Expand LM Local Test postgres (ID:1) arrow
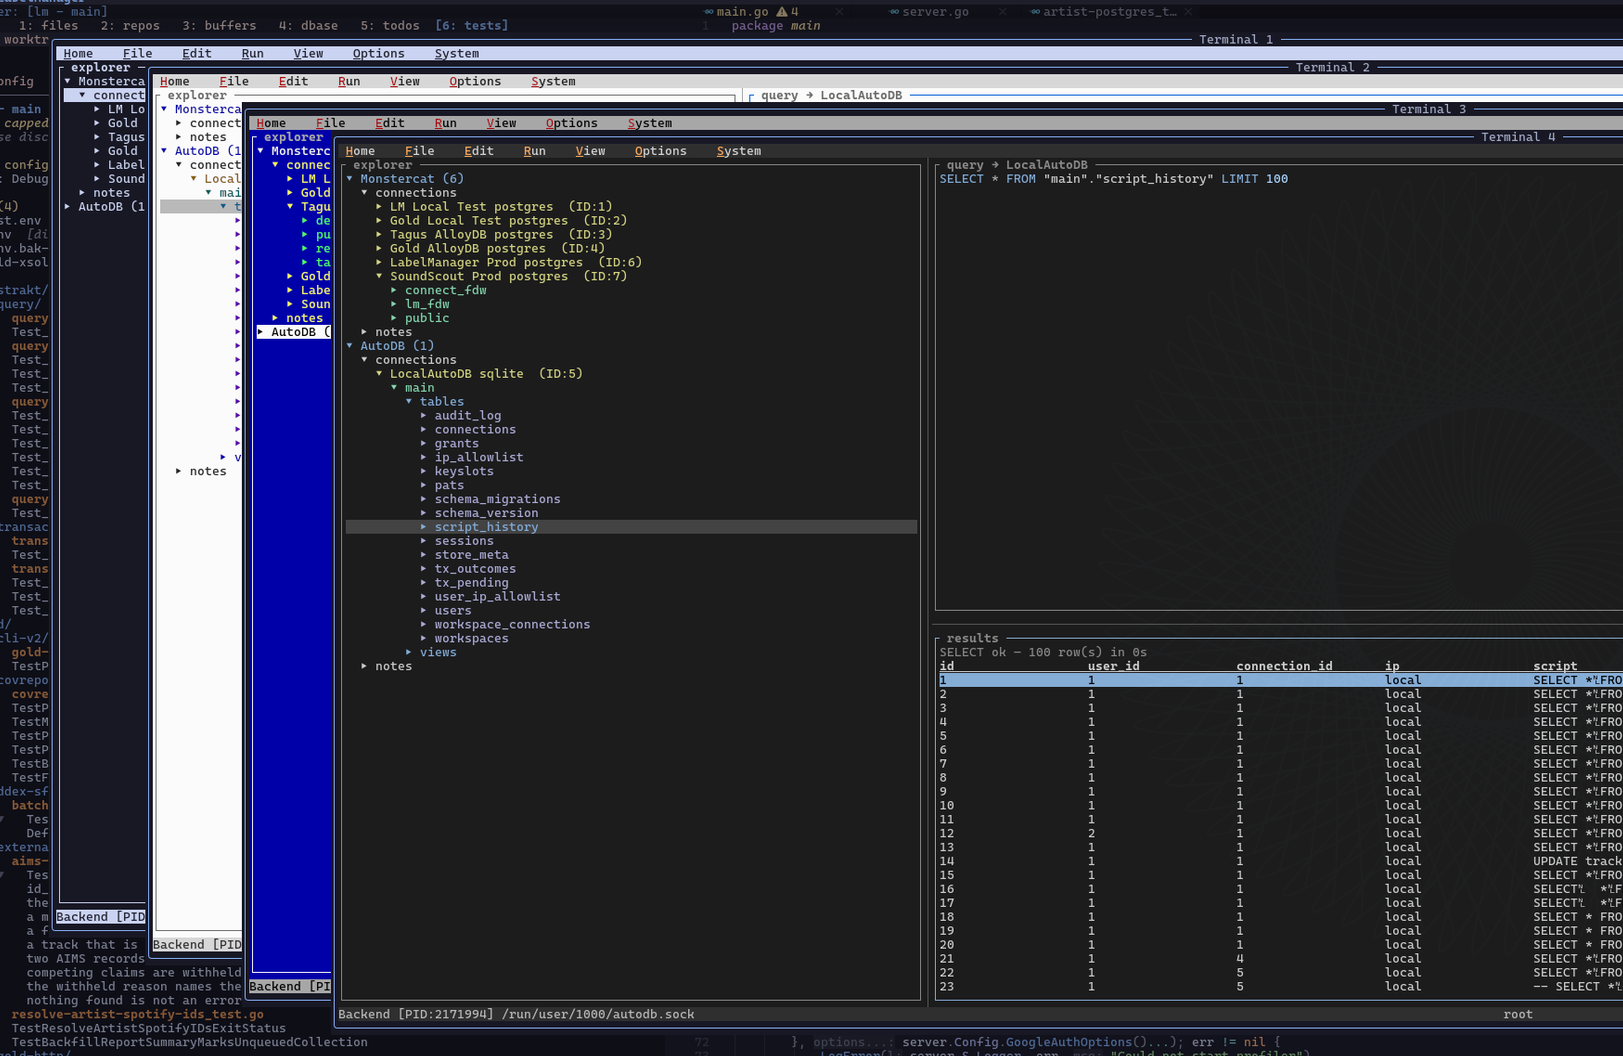The height and width of the screenshot is (1056, 1623). [379, 207]
